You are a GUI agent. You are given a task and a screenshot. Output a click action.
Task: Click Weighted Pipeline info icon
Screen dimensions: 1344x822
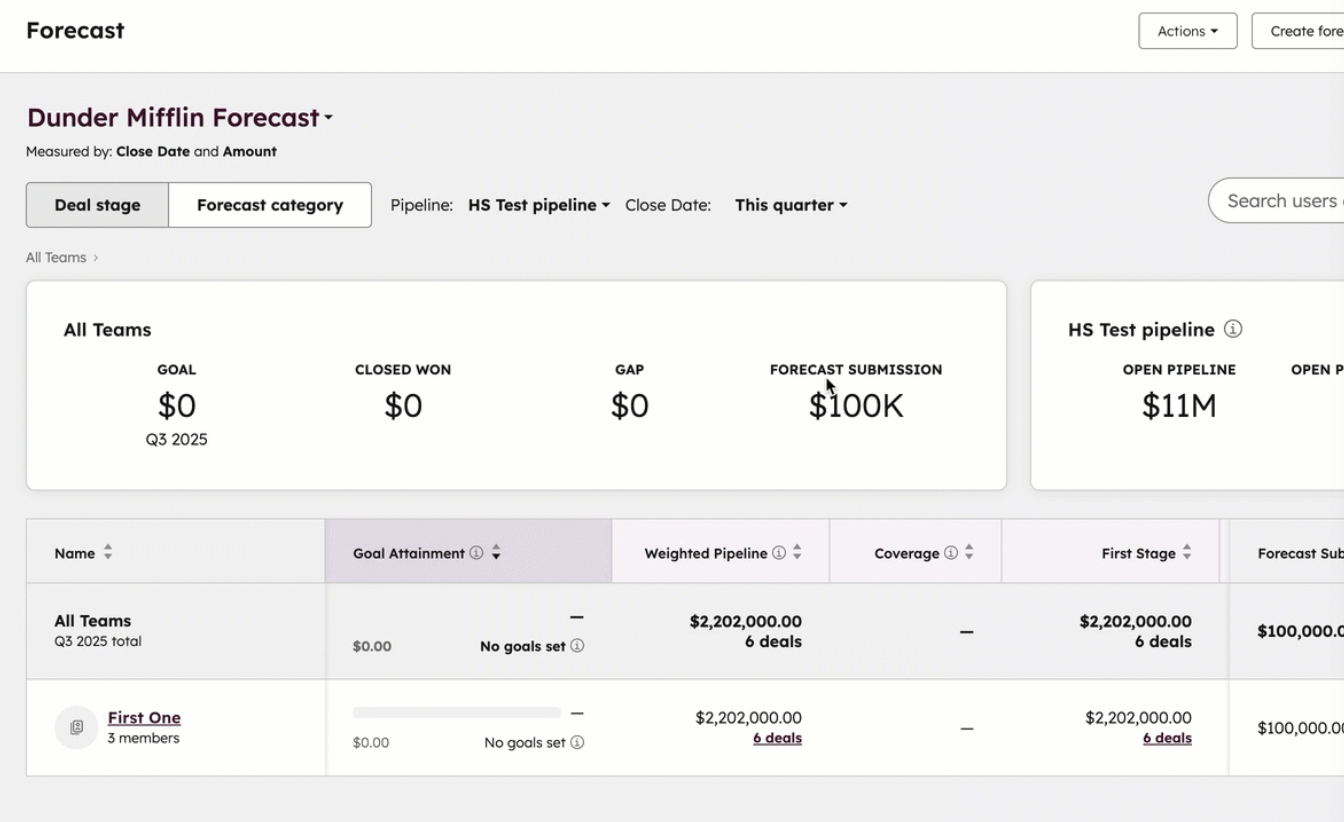[x=779, y=553]
